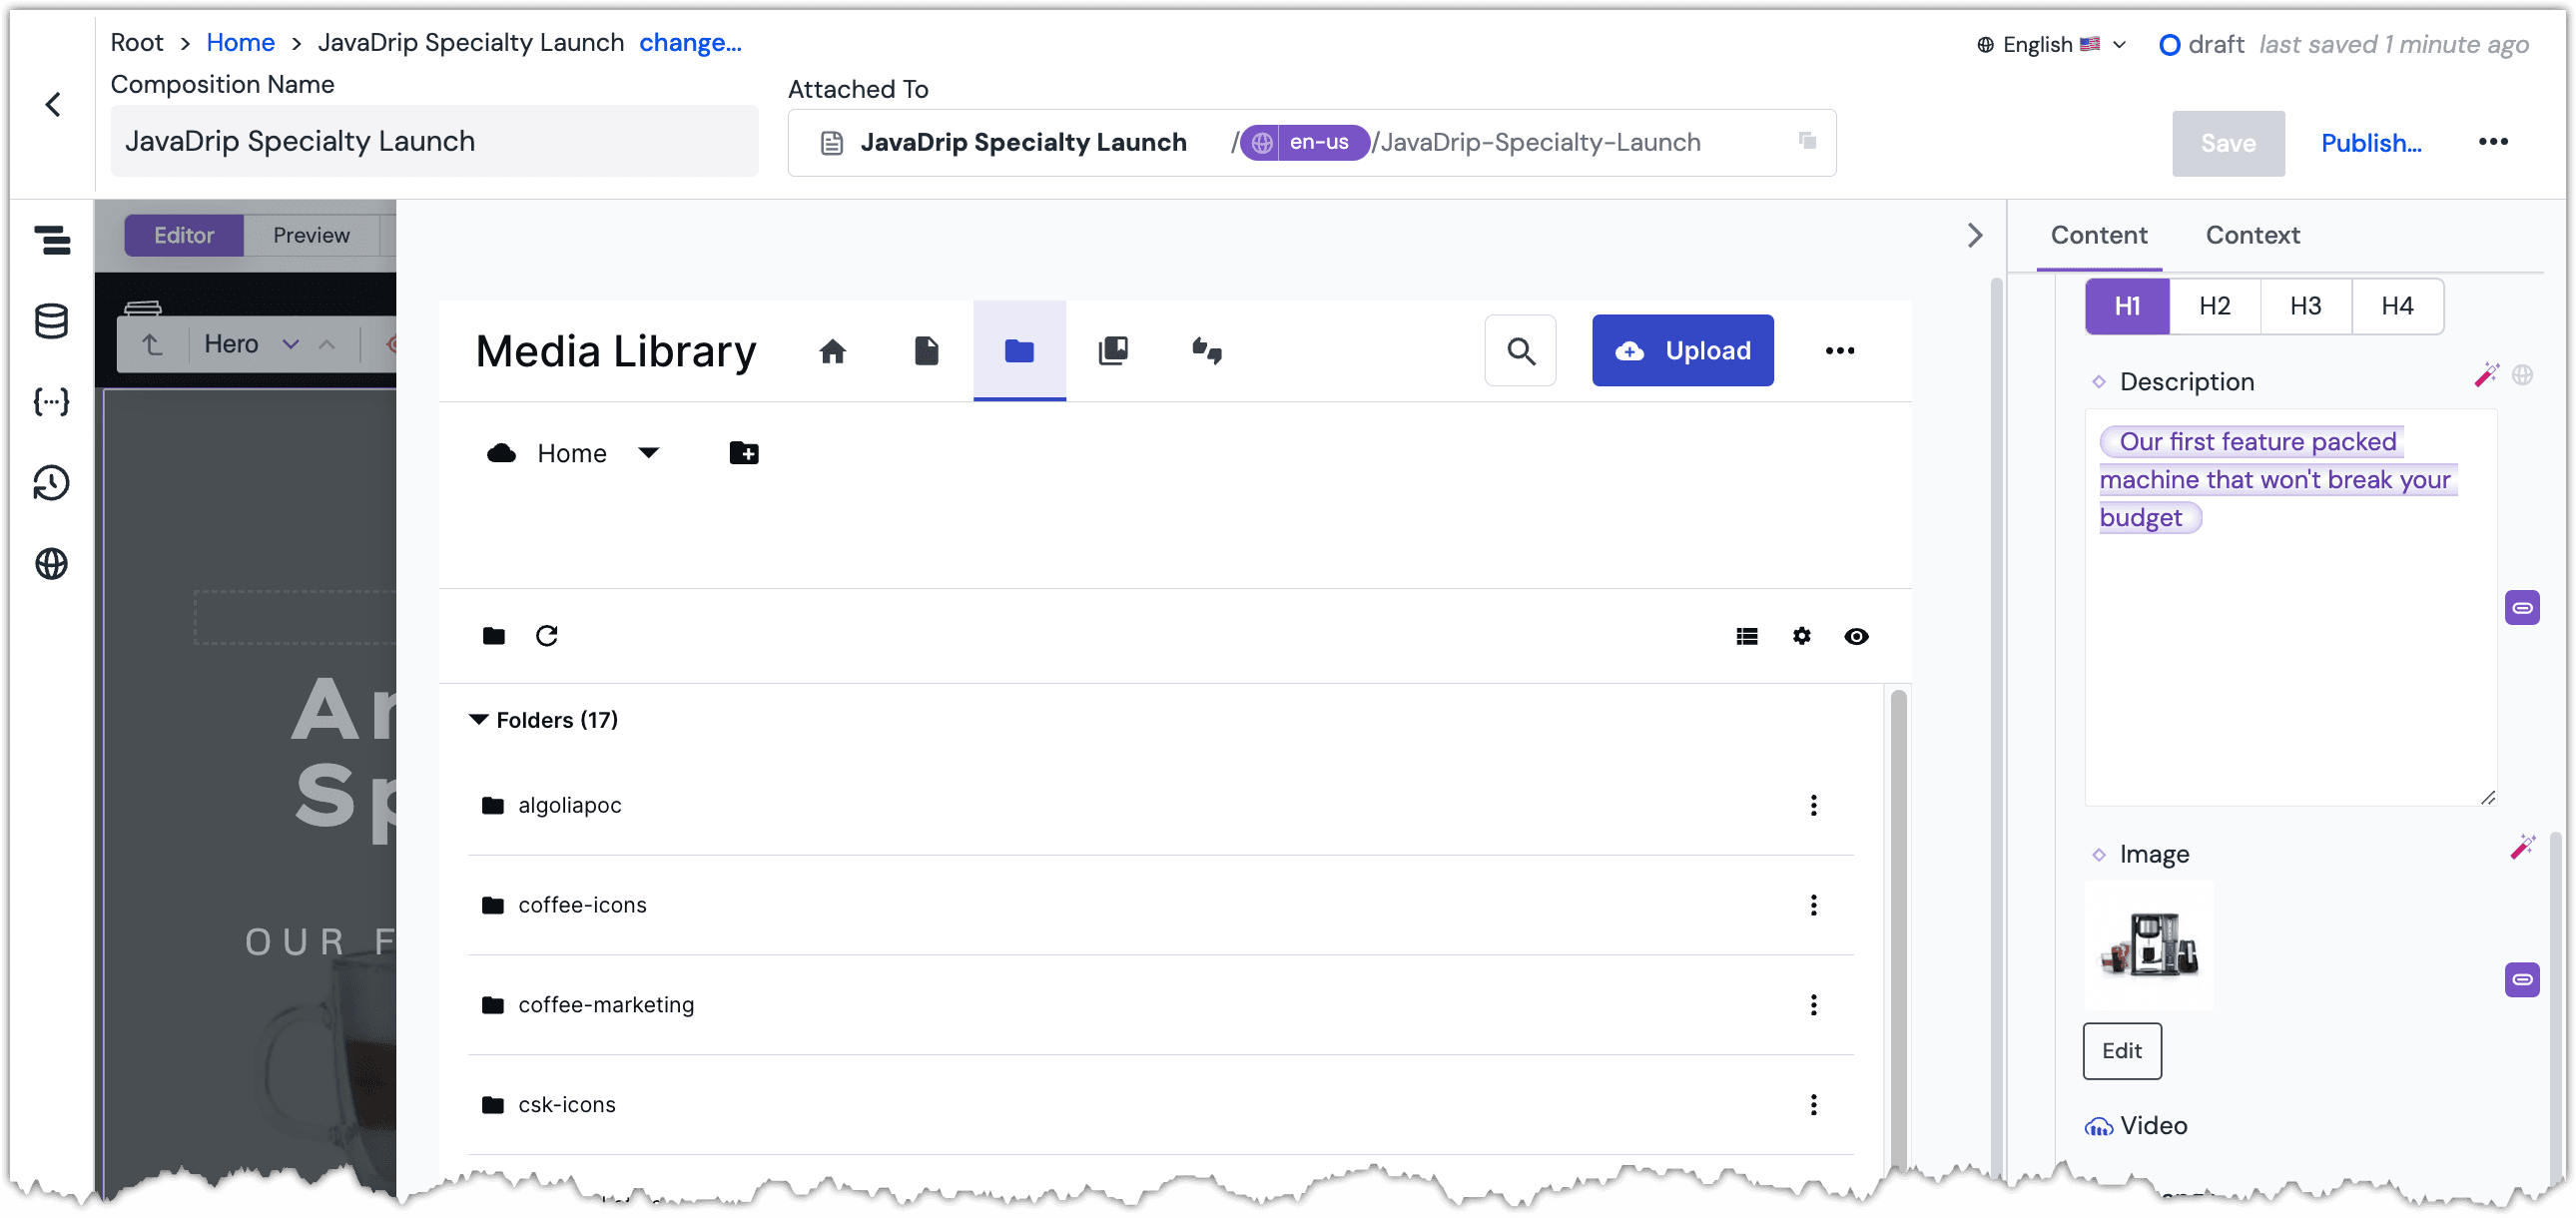Switch to Editor mode
This screenshot has width=2576, height=1218.
(x=184, y=236)
